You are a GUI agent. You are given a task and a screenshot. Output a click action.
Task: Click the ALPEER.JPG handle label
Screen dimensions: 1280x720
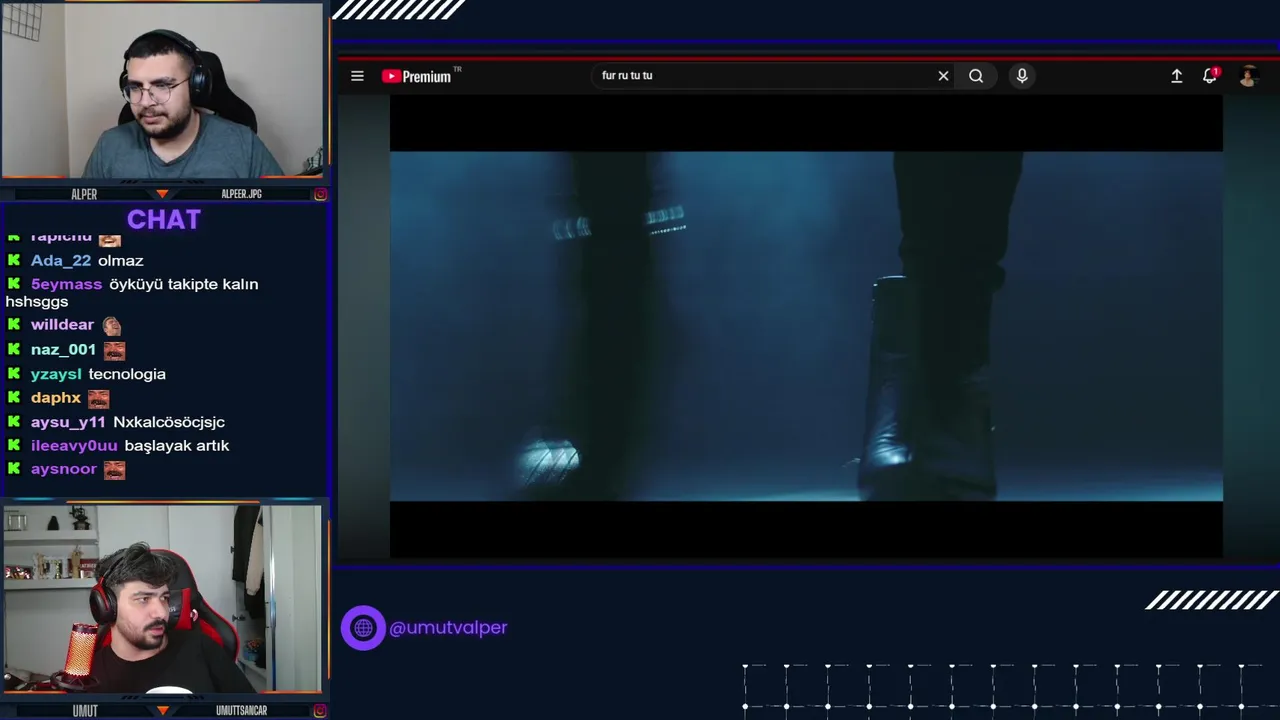coord(241,194)
